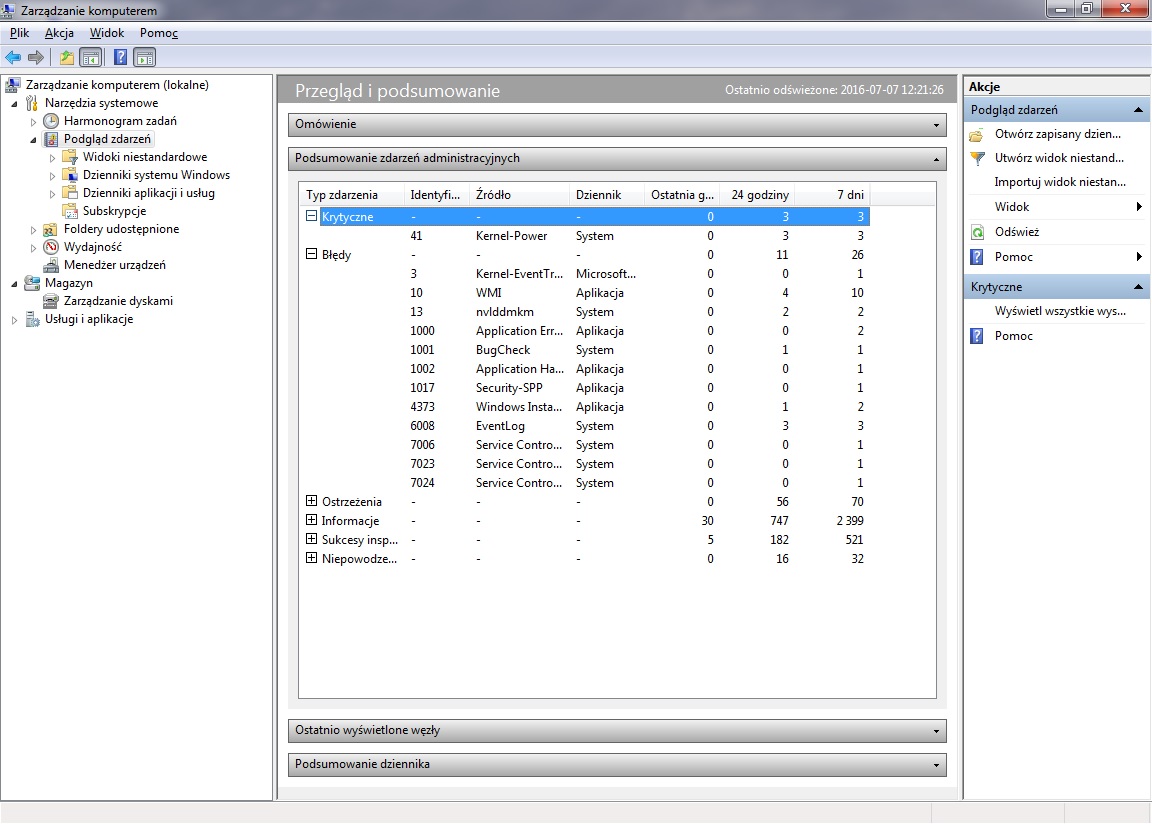The height and width of the screenshot is (824, 1152).
Task: Expand the Widoki niestandardowe arrow
Action: tap(52, 158)
